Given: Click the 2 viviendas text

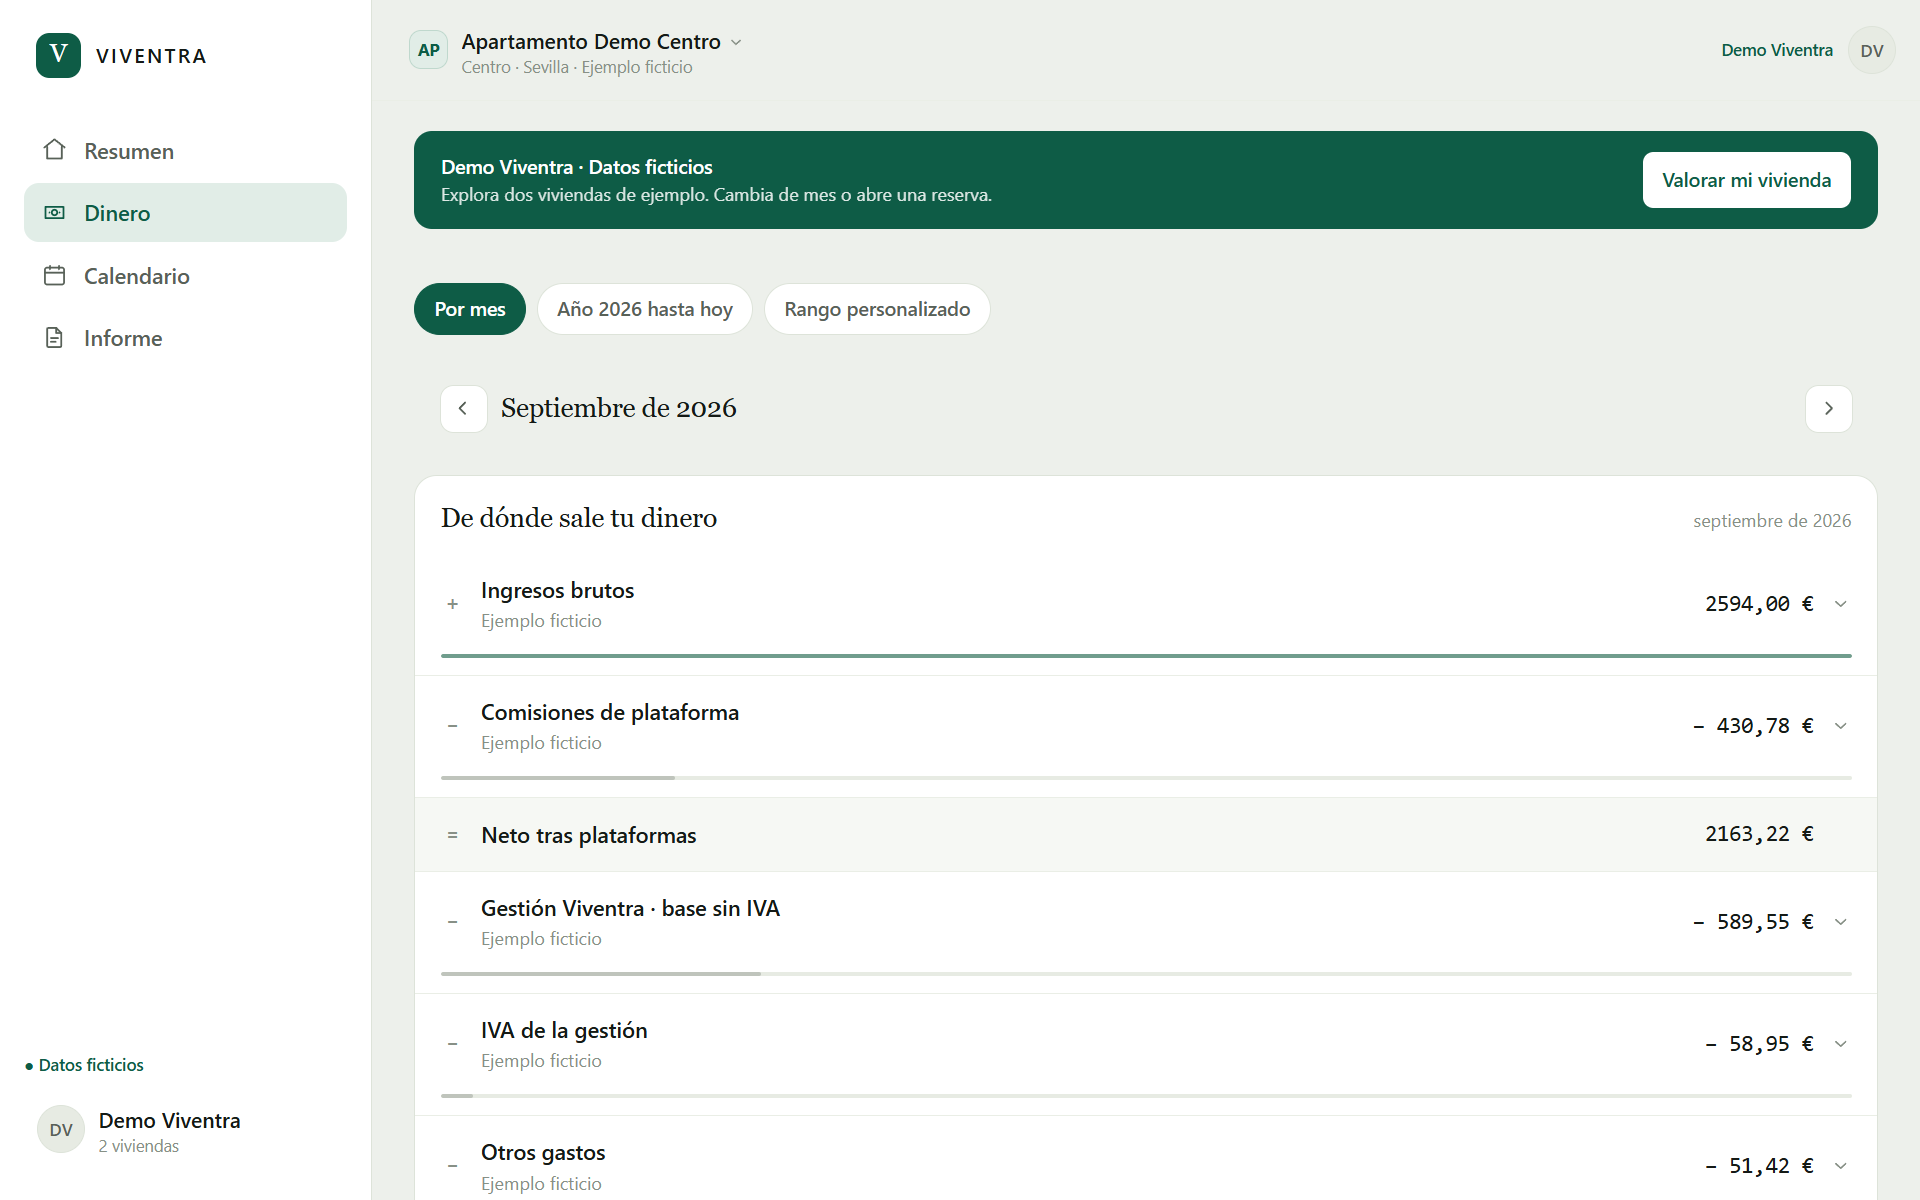Looking at the screenshot, I should click(138, 1146).
